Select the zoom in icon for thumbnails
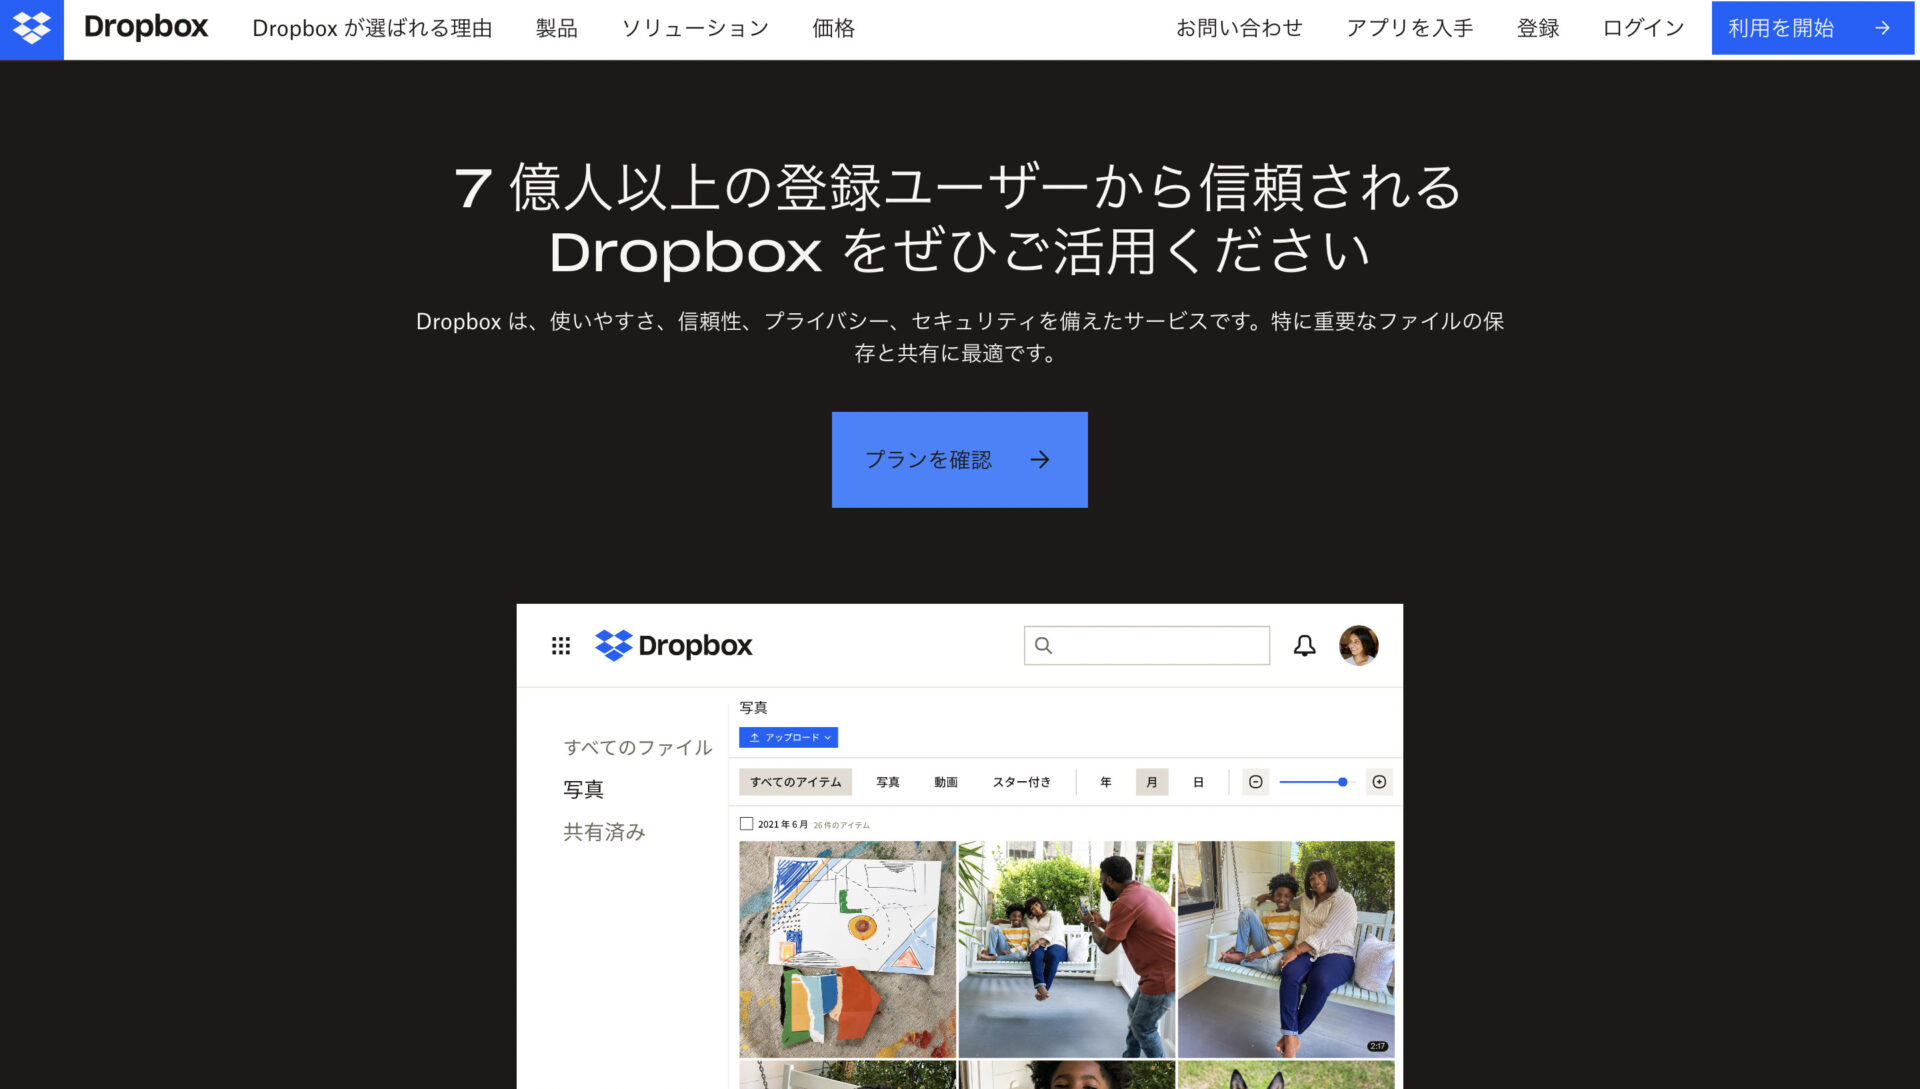Image resolution: width=1920 pixels, height=1089 pixels. coord(1379,781)
